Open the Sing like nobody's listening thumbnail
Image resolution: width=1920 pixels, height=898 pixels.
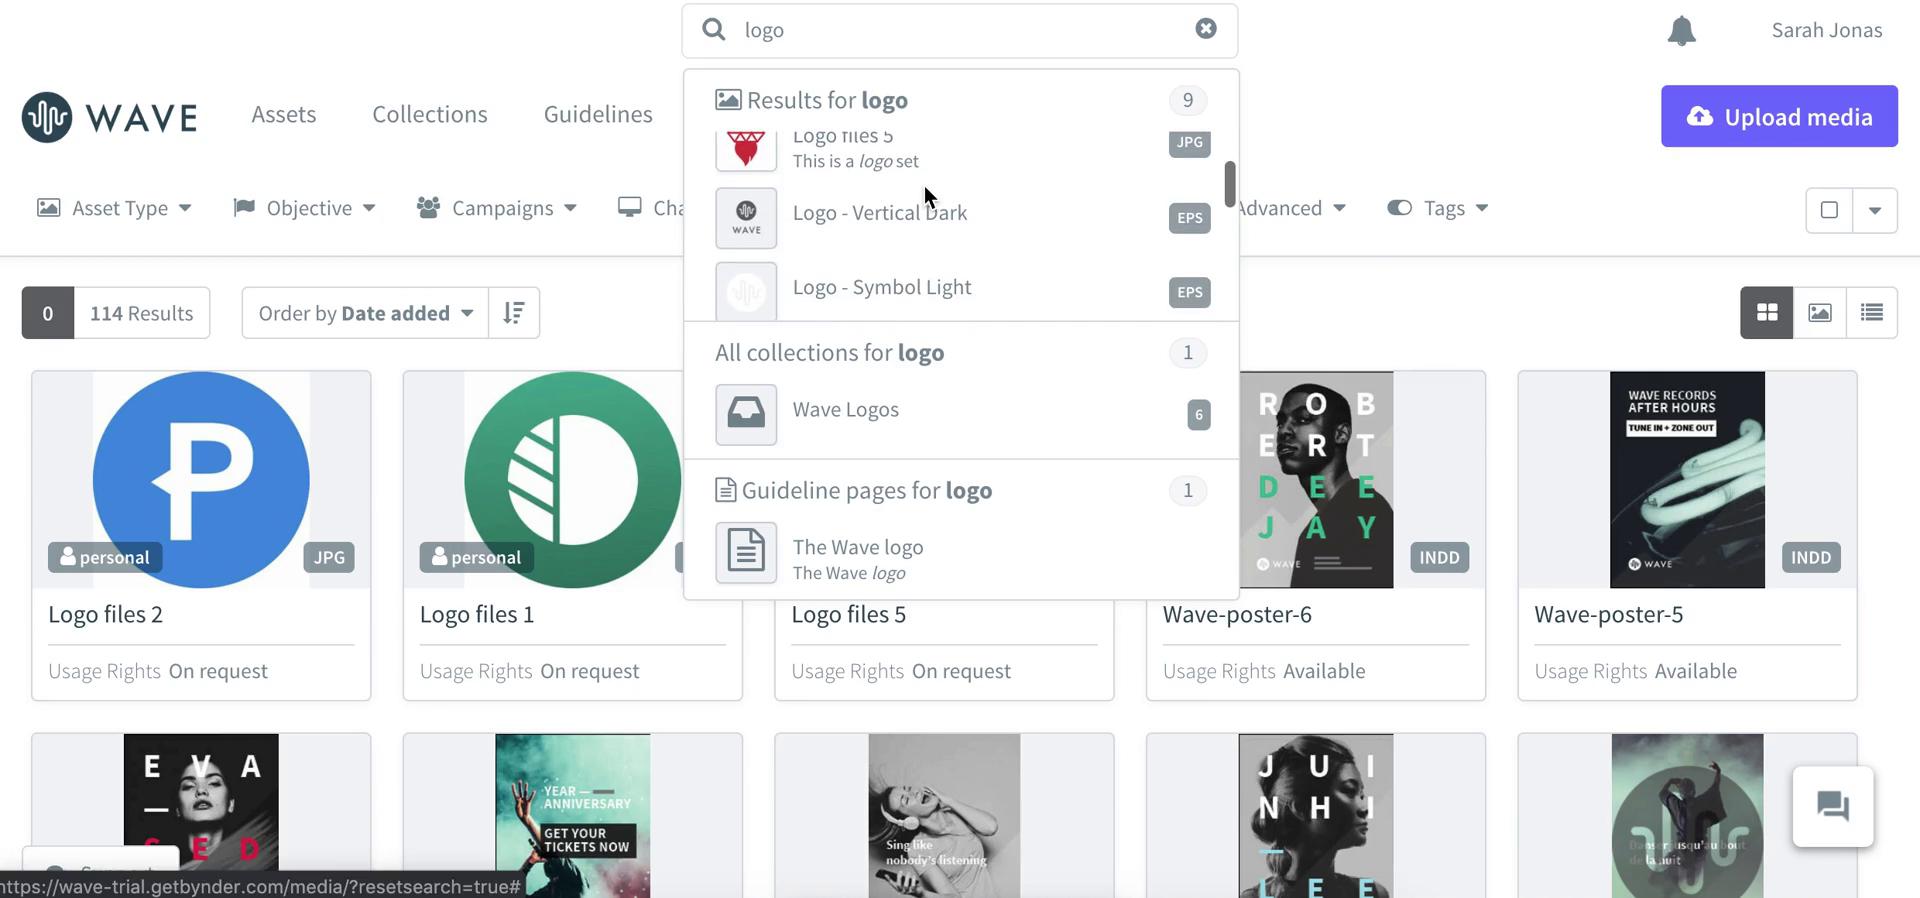[944, 815]
